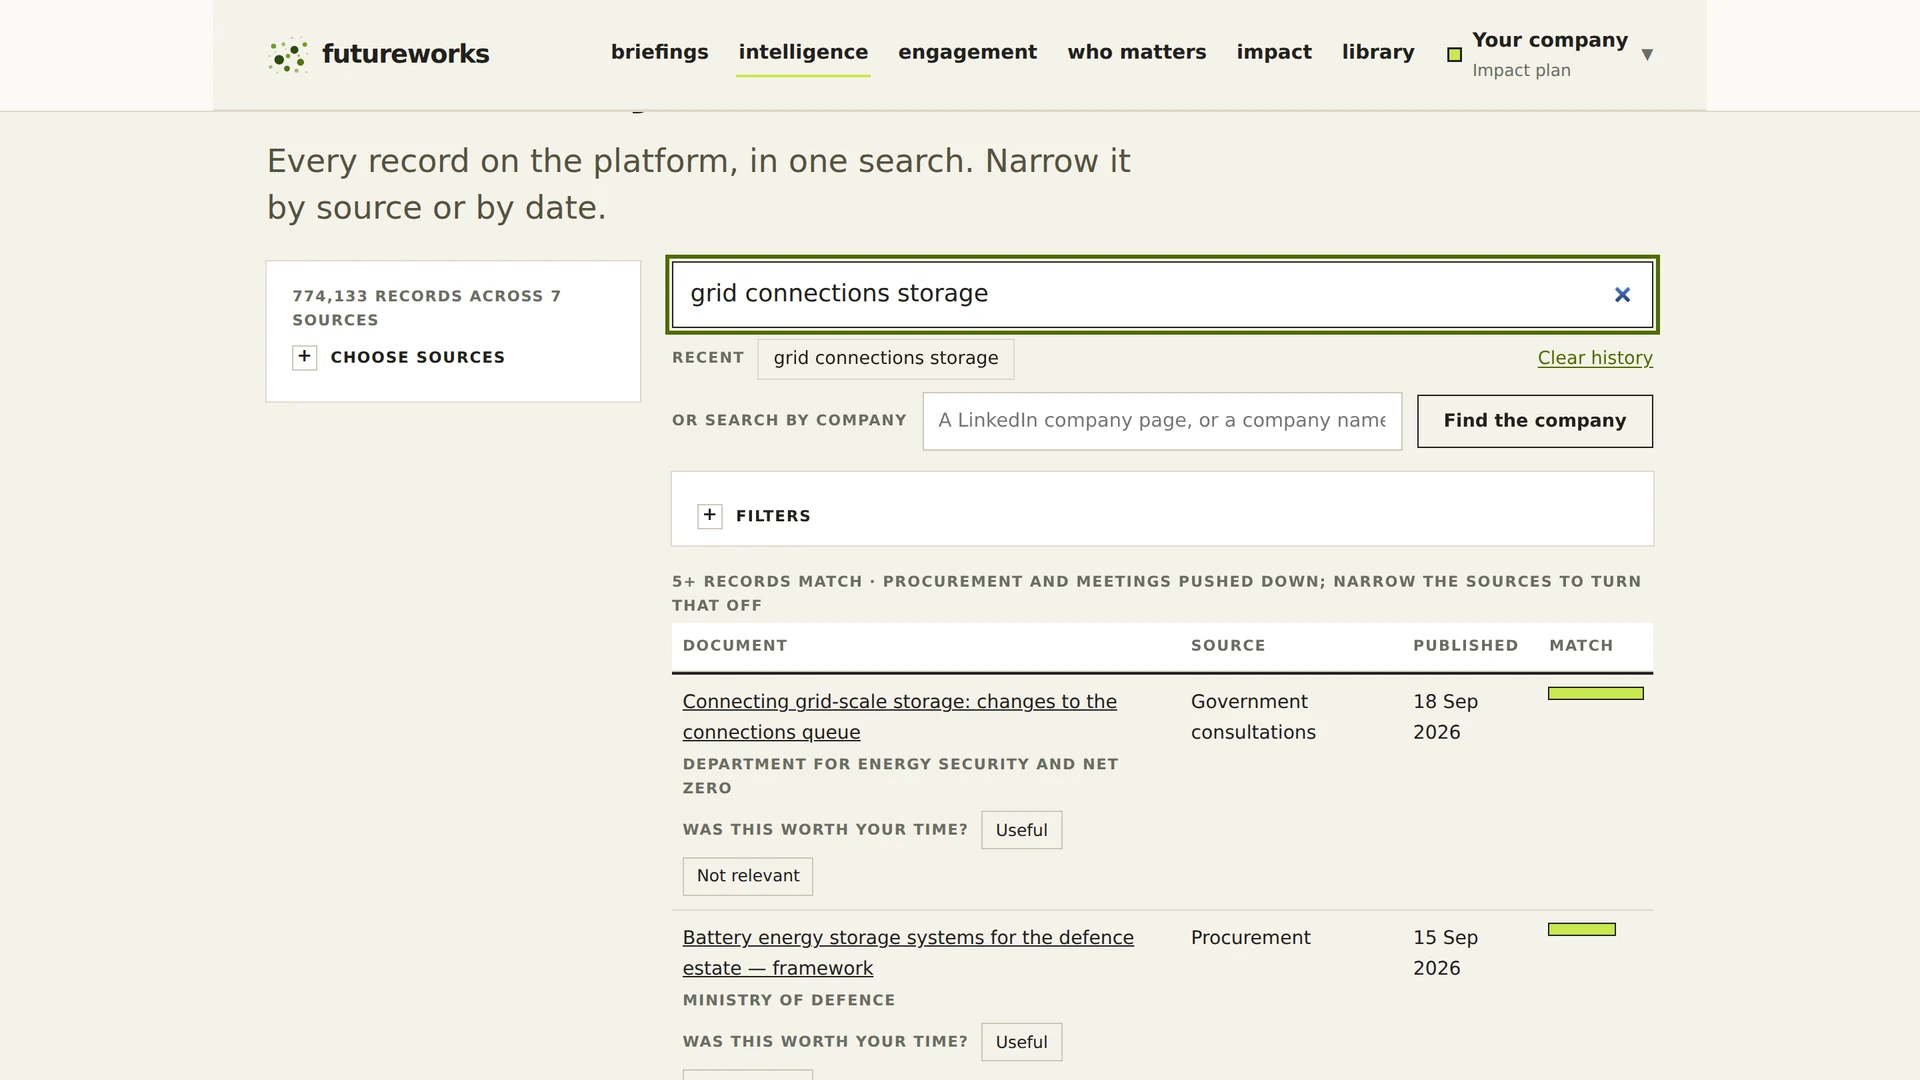Click the match bar for 18 Sep record
1920x1080 pixels.
[1596, 694]
